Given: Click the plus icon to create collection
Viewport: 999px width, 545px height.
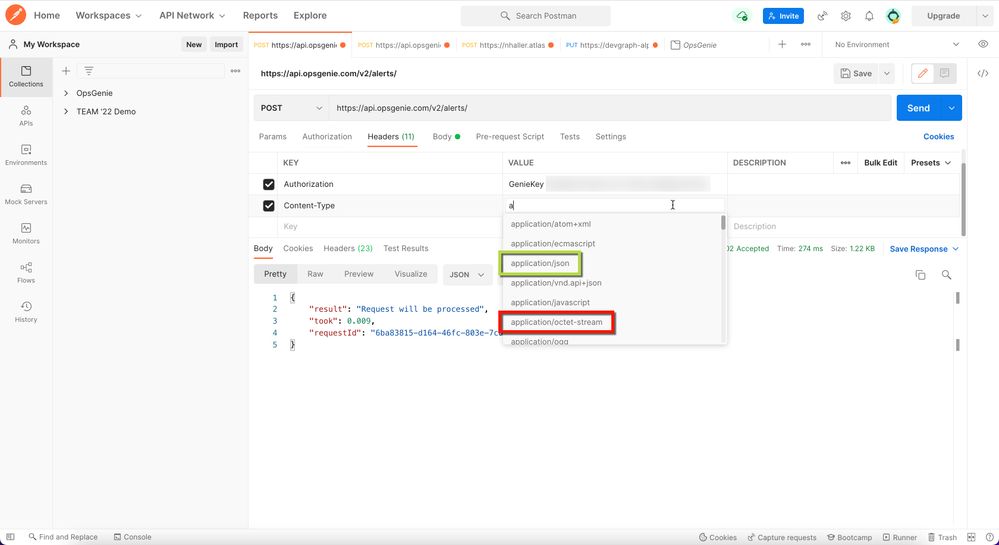Looking at the screenshot, I should [66, 71].
